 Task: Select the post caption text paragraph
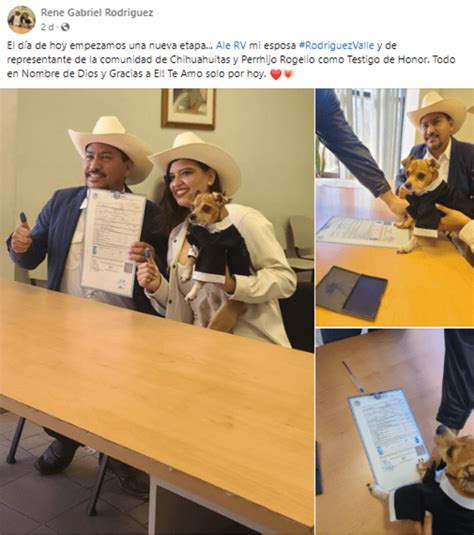pyautogui.click(x=231, y=60)
